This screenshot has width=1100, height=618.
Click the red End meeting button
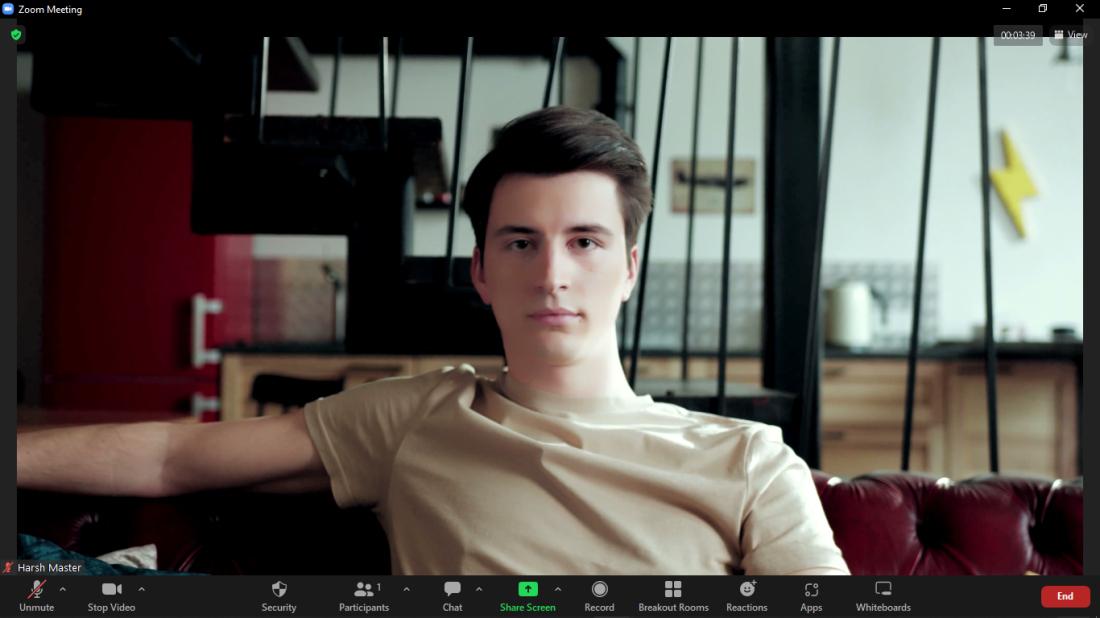(1065, 596)
